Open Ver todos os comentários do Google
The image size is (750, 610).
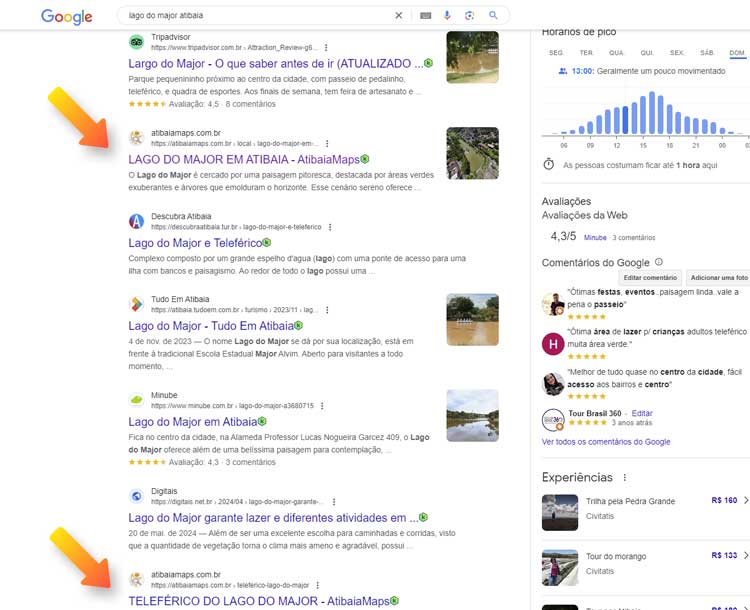tap(606, 442)
